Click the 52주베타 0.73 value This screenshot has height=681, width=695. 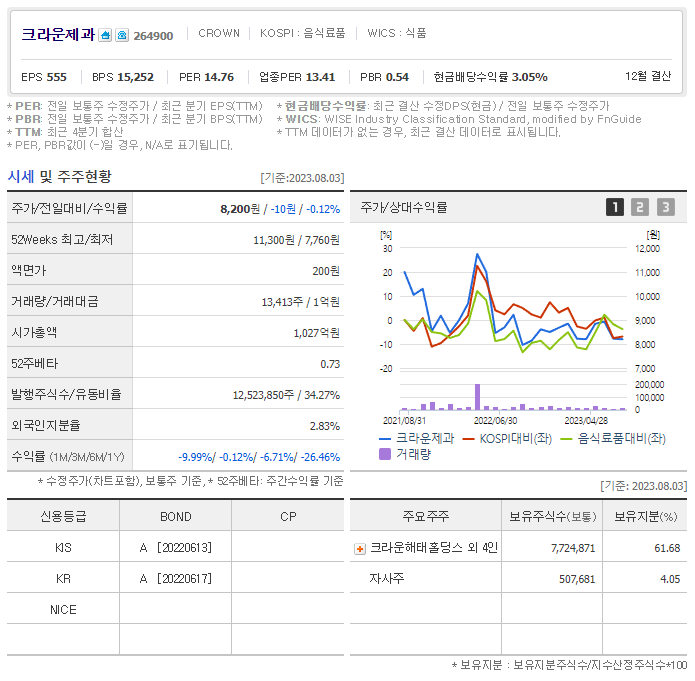pos(330,364)
